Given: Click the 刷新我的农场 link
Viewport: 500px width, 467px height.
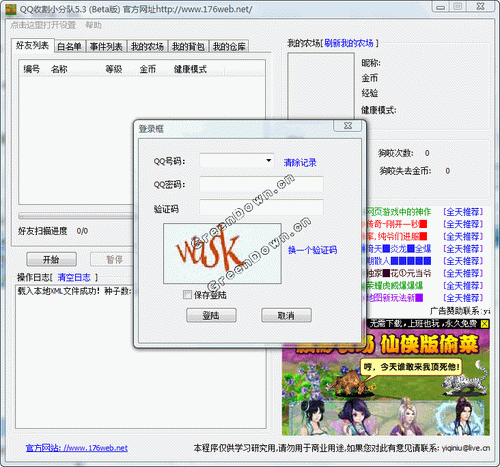Looking at the screenshot, I should [x=349, y=43].
